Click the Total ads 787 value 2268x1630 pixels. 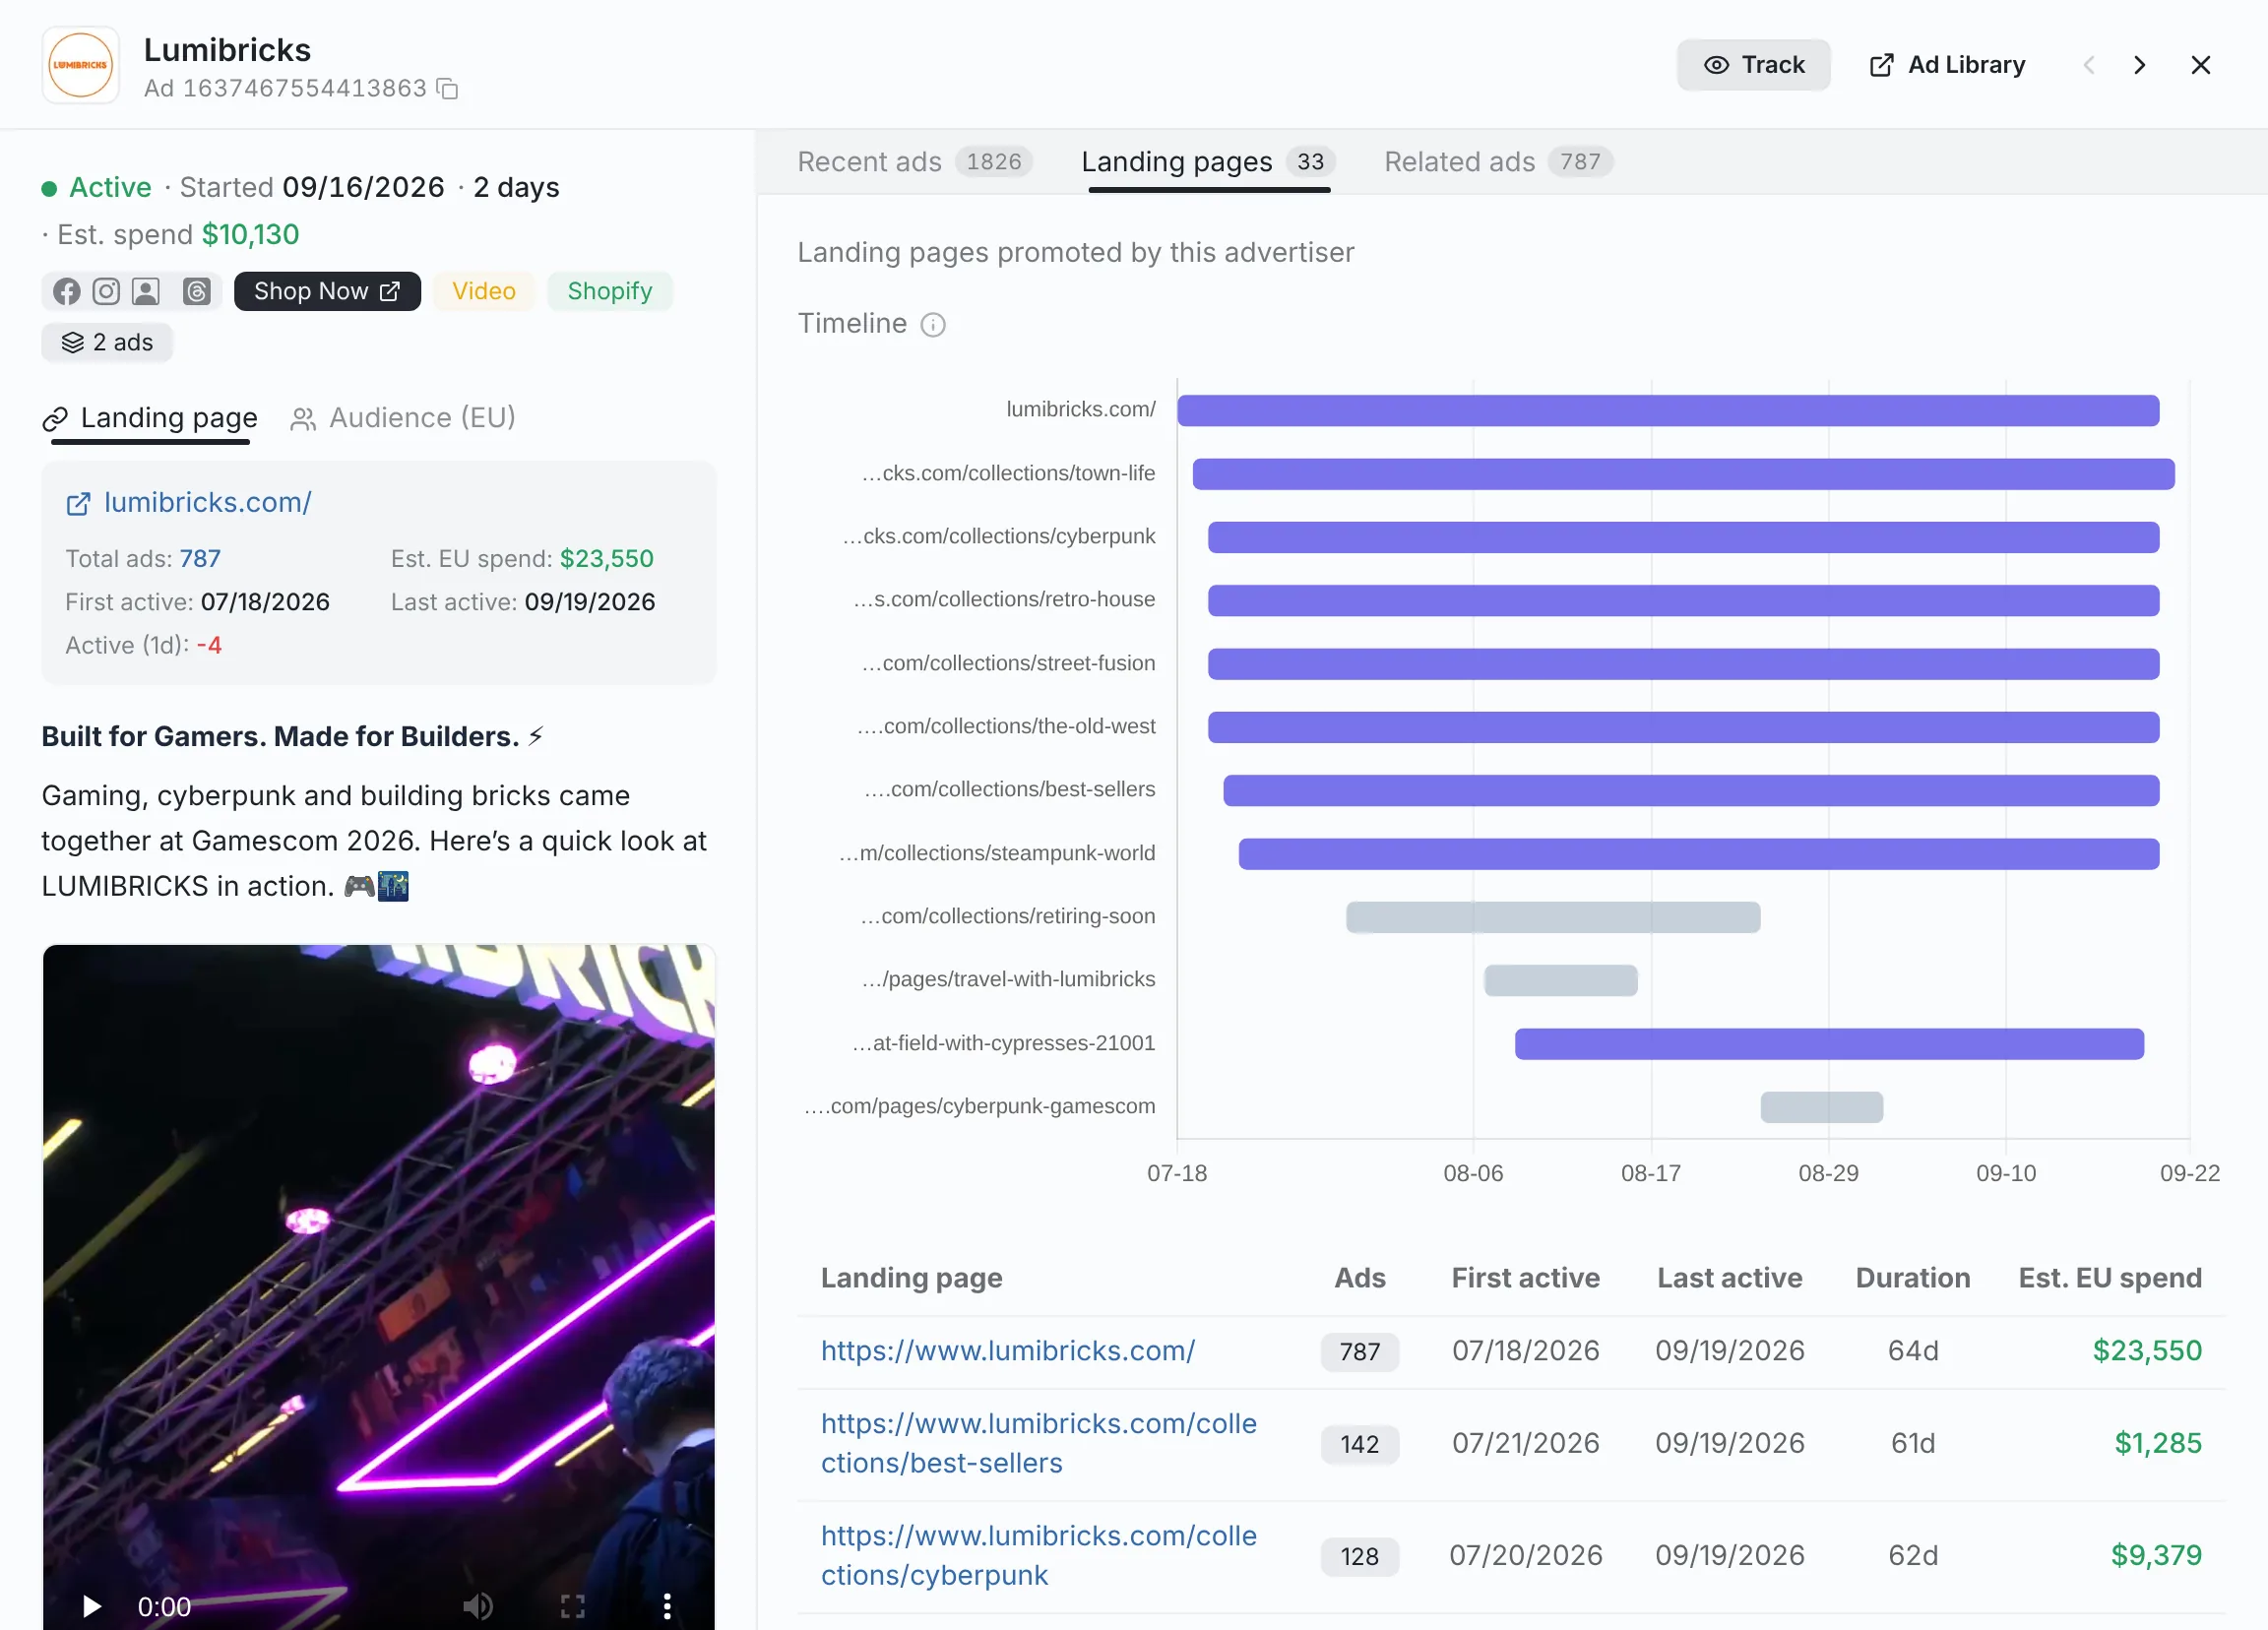tap(200, 559)
